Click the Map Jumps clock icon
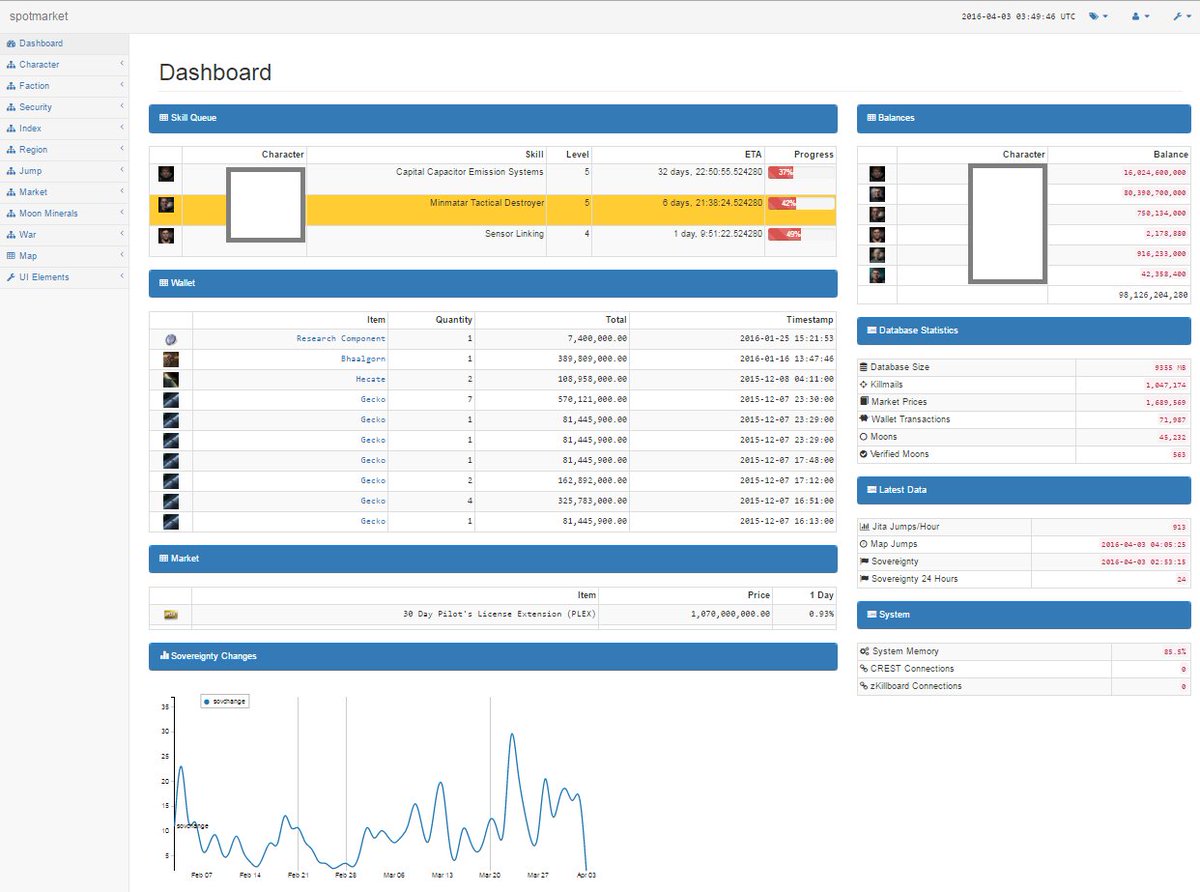This screenshot has width=1200, height=892. (x=864, y=544)
